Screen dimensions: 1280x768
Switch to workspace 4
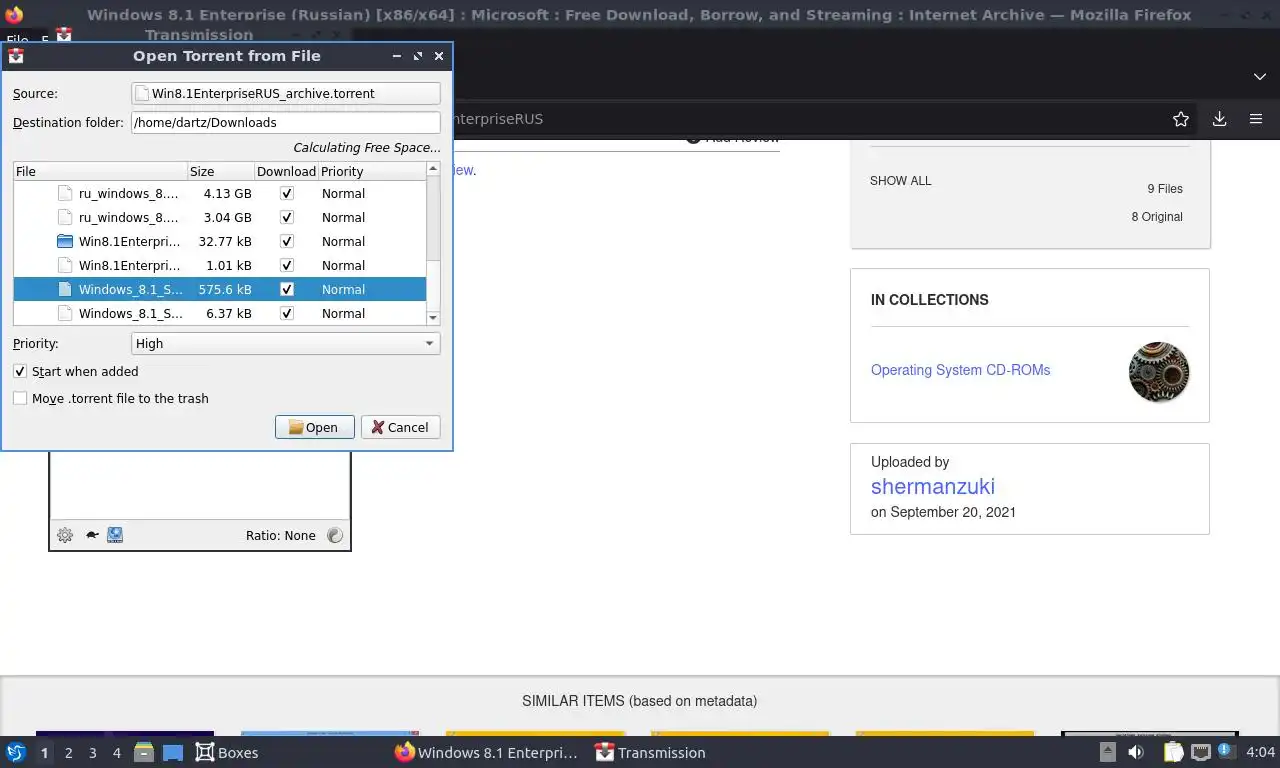pyautogui.click(x=117, y=752)
